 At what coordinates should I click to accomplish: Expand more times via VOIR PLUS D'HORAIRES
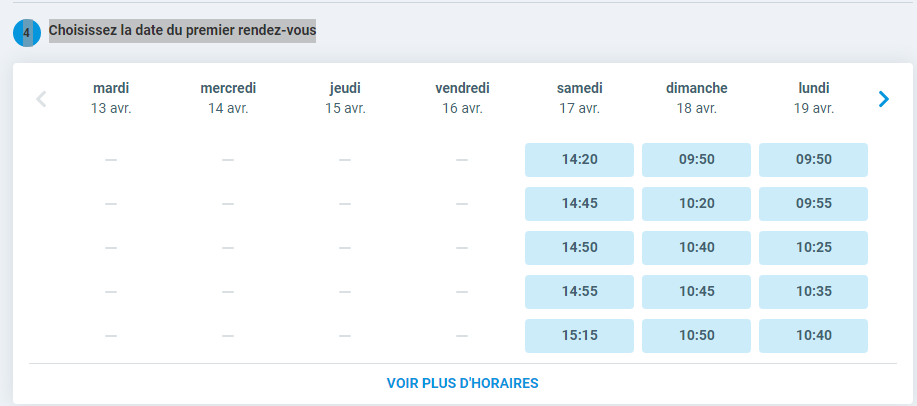pyautogui.click(x=463, y=383)
